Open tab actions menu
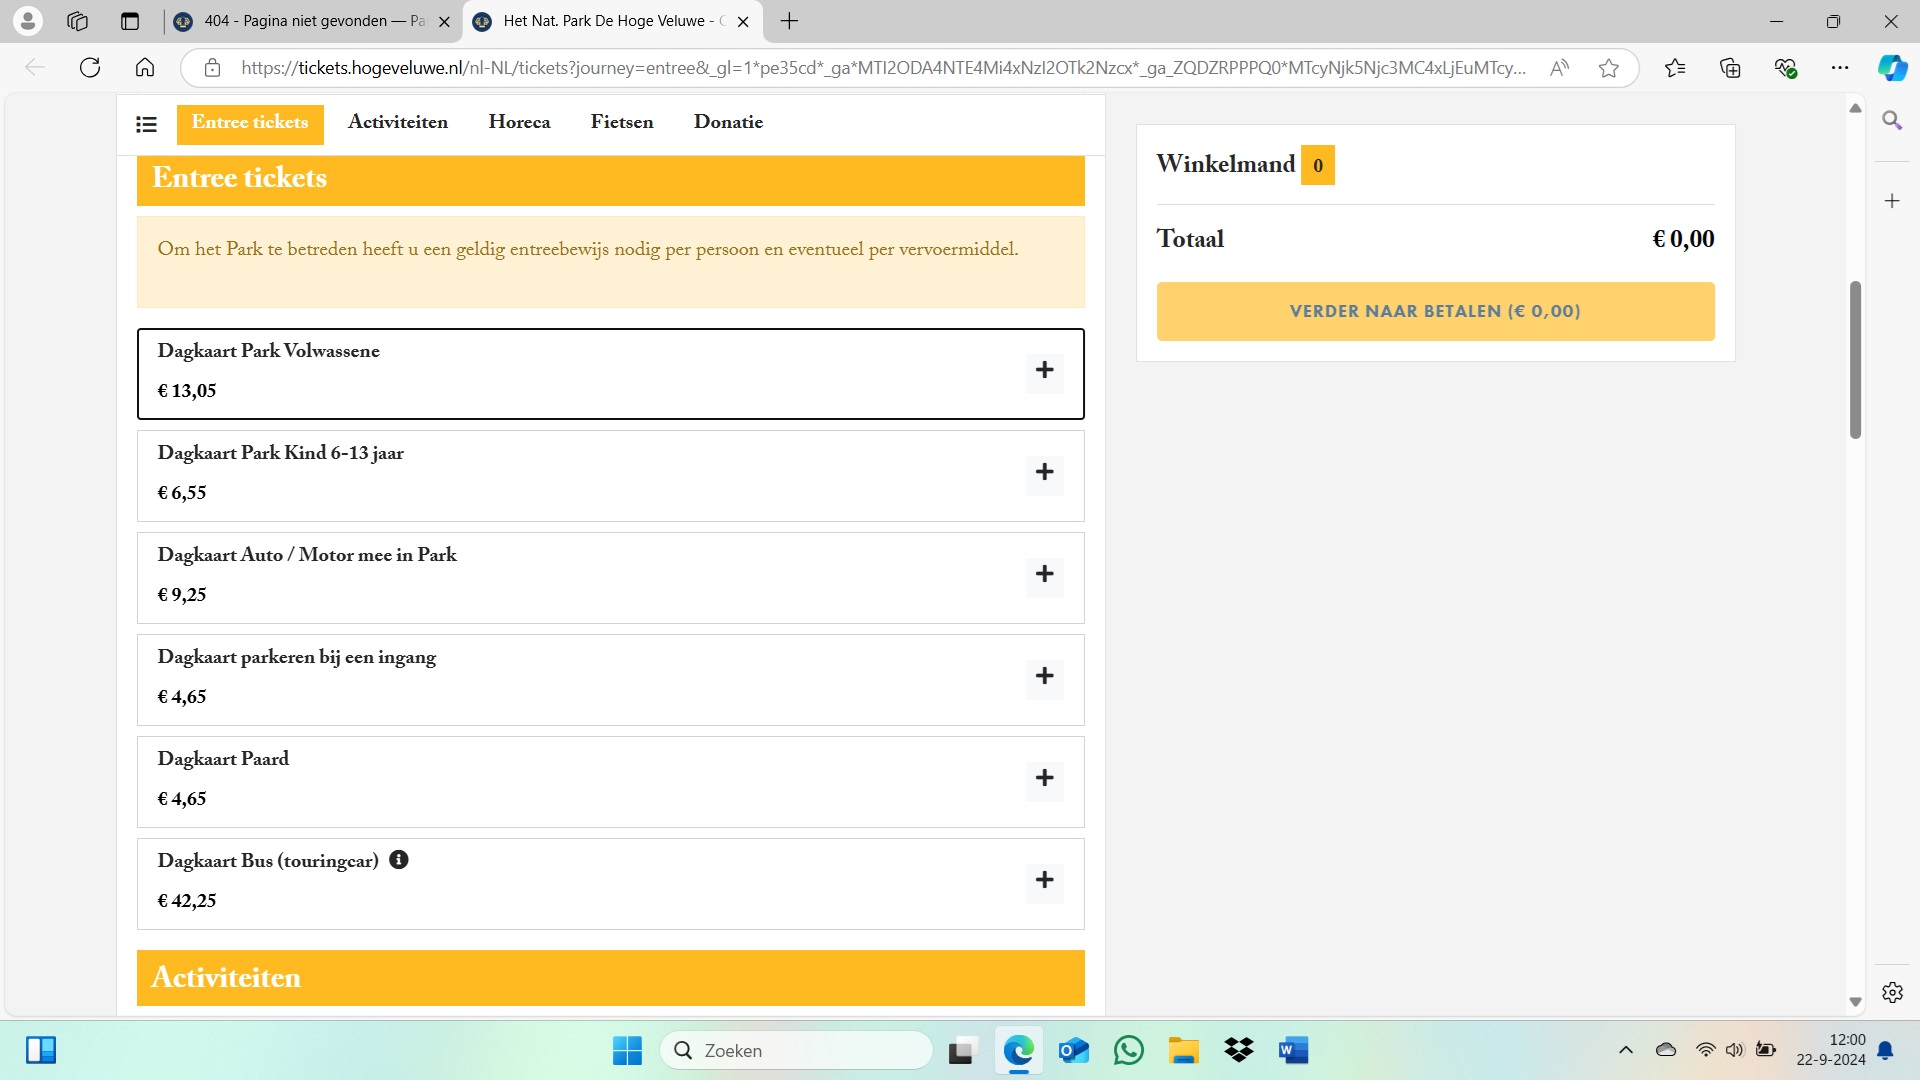This screenshot has width=1920, height=1080. click(x=130, y=21)
